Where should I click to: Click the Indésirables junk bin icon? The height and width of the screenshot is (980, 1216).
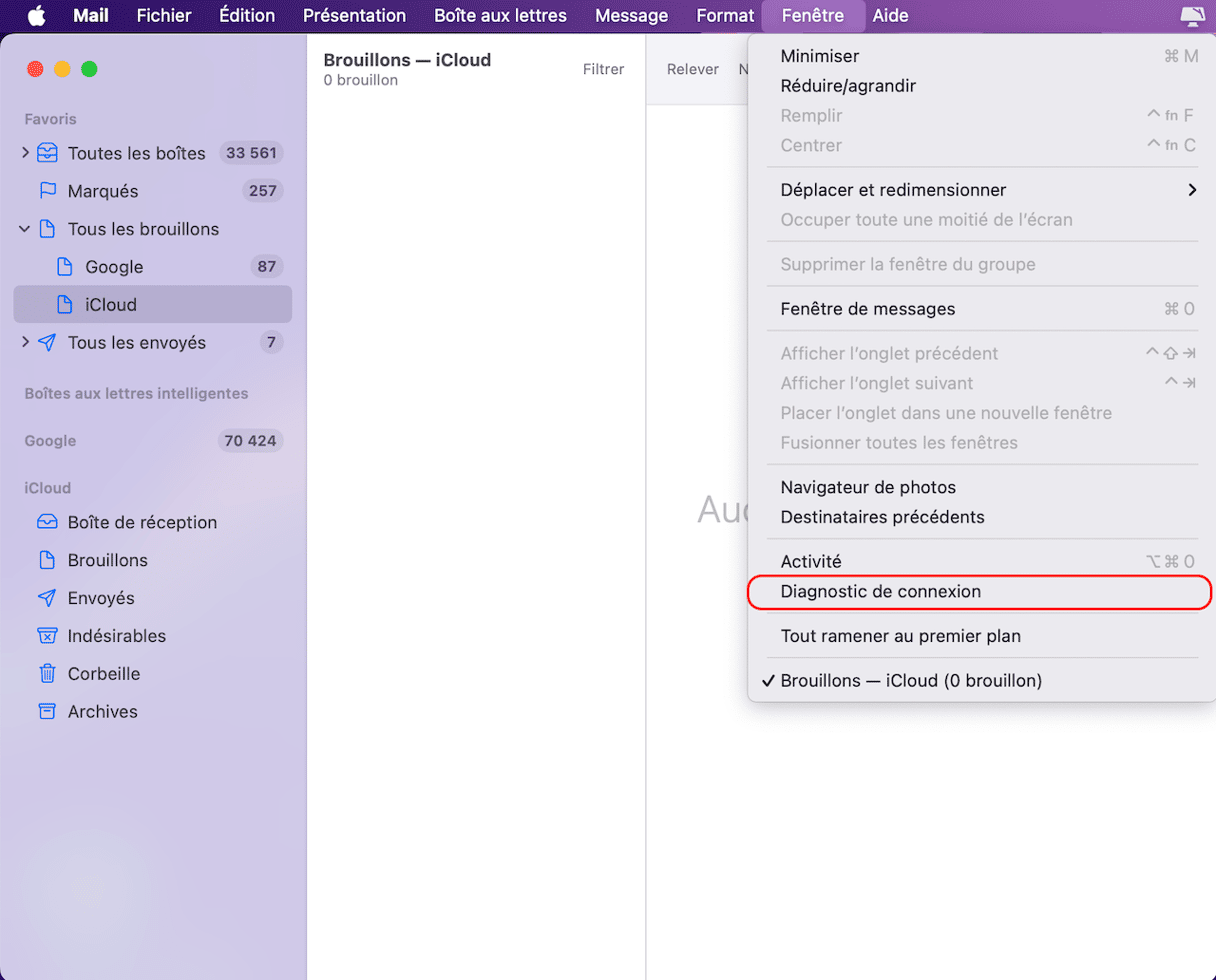point(47,636)
